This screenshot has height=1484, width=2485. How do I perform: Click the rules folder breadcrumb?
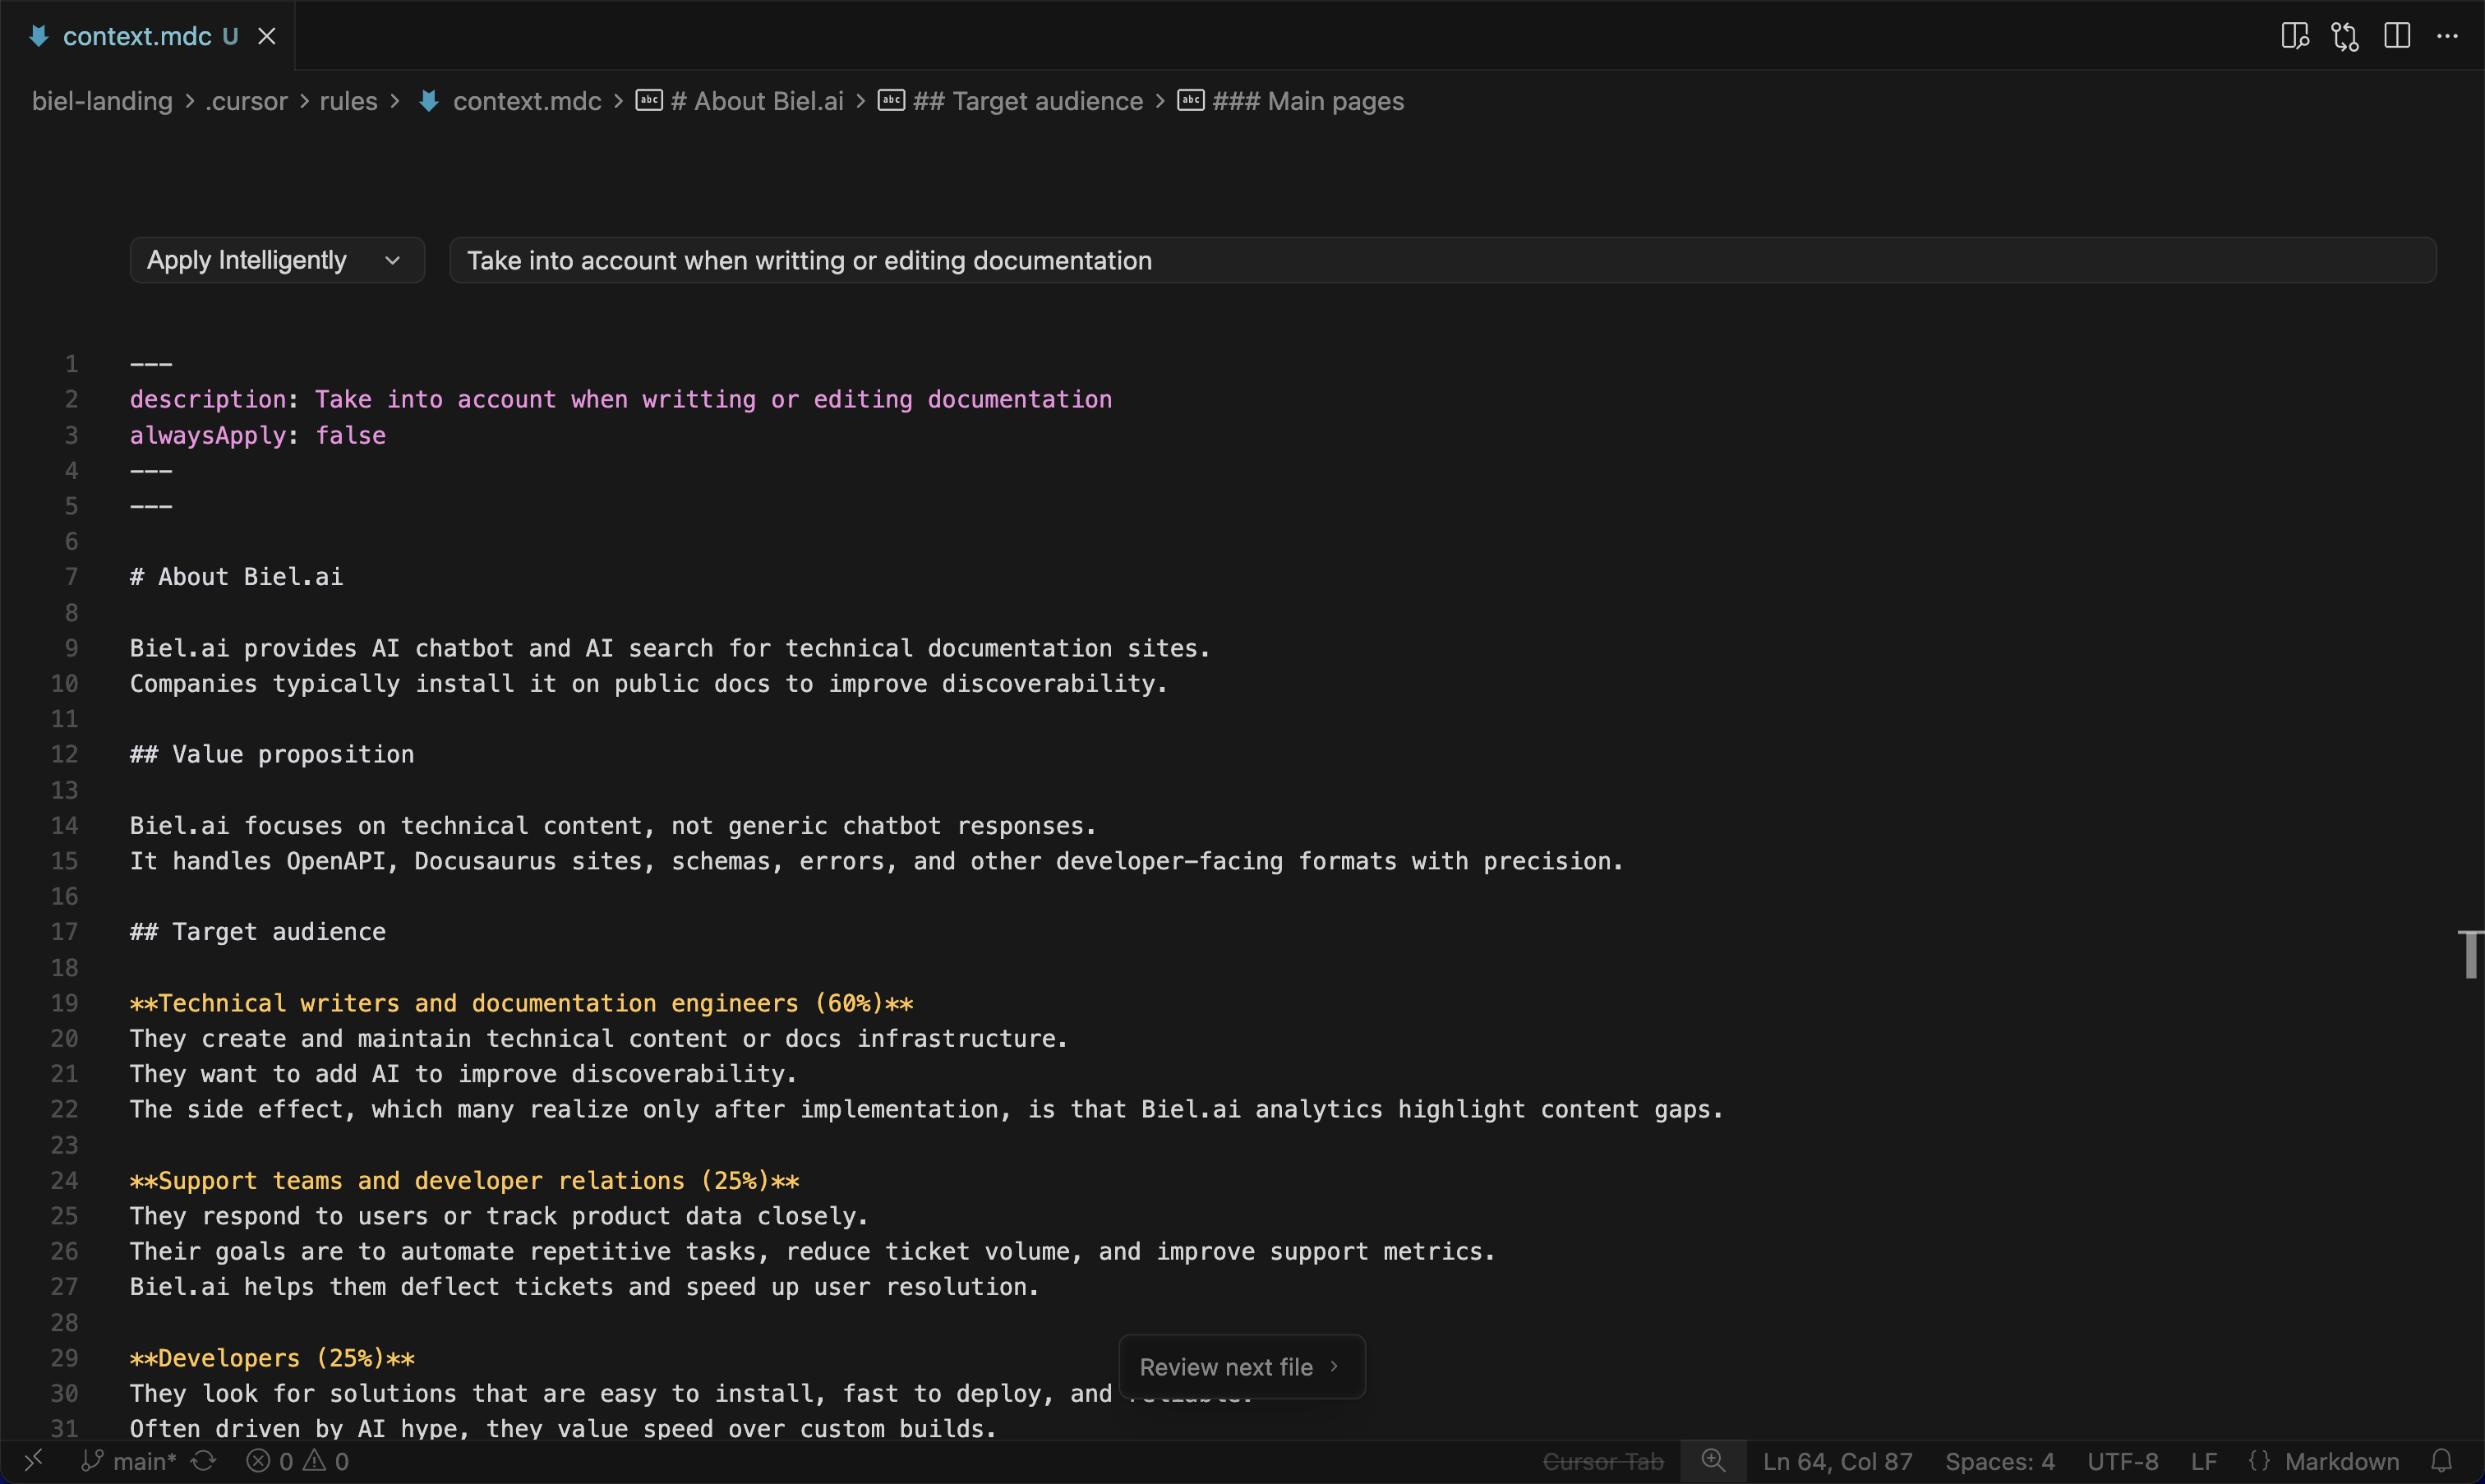pyautogui.click(x=348, y=101)
